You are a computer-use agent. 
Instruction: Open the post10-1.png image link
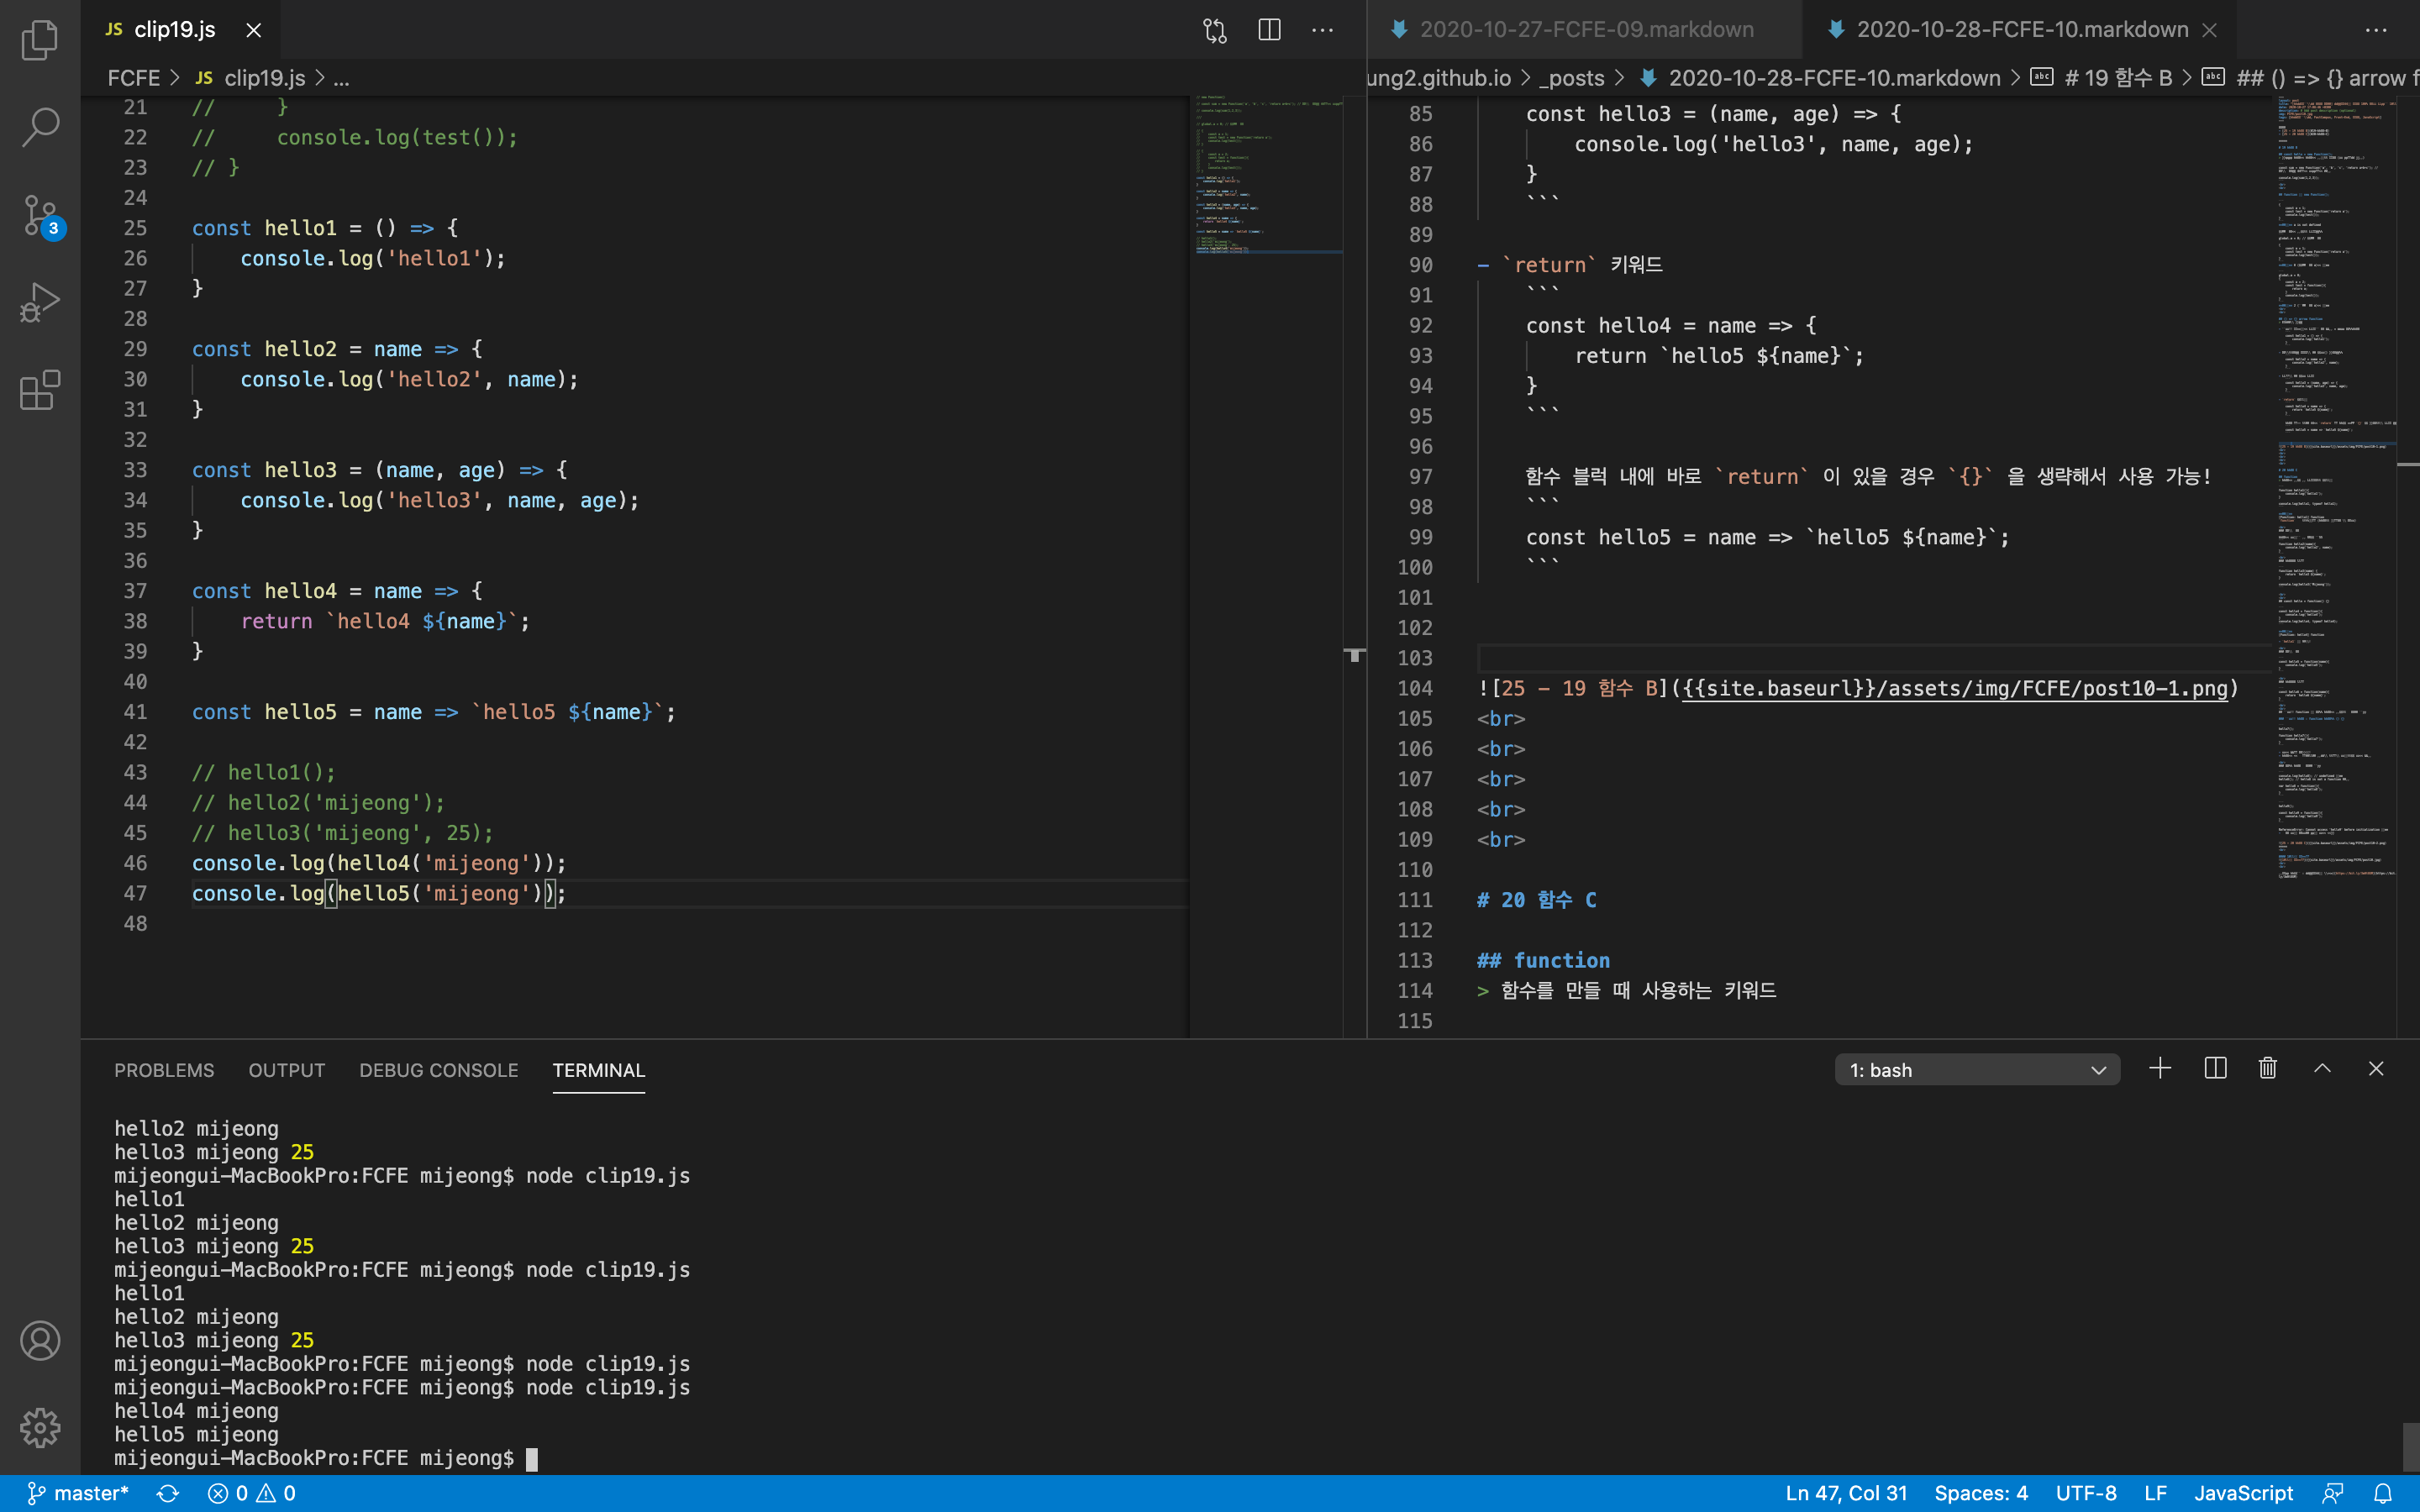click(1955, 688)
